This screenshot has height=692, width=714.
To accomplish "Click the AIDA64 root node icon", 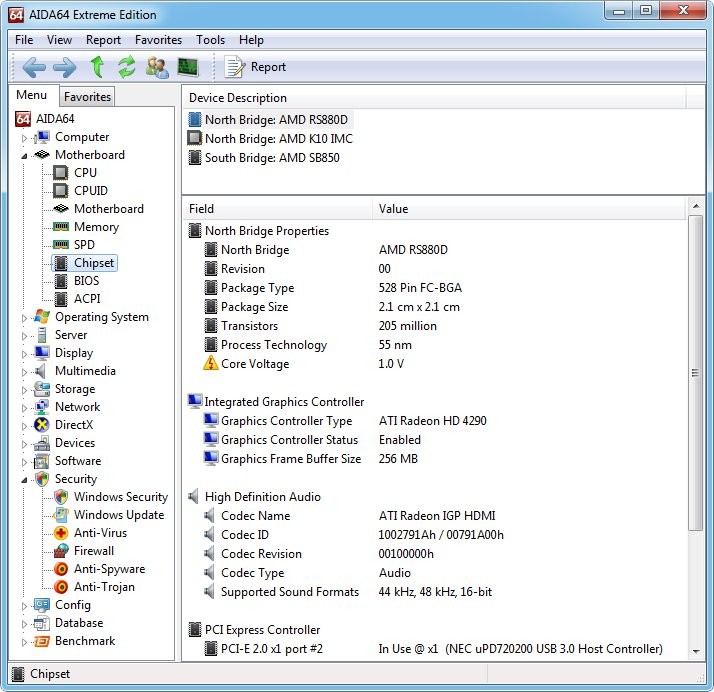I will pos(23,119).
